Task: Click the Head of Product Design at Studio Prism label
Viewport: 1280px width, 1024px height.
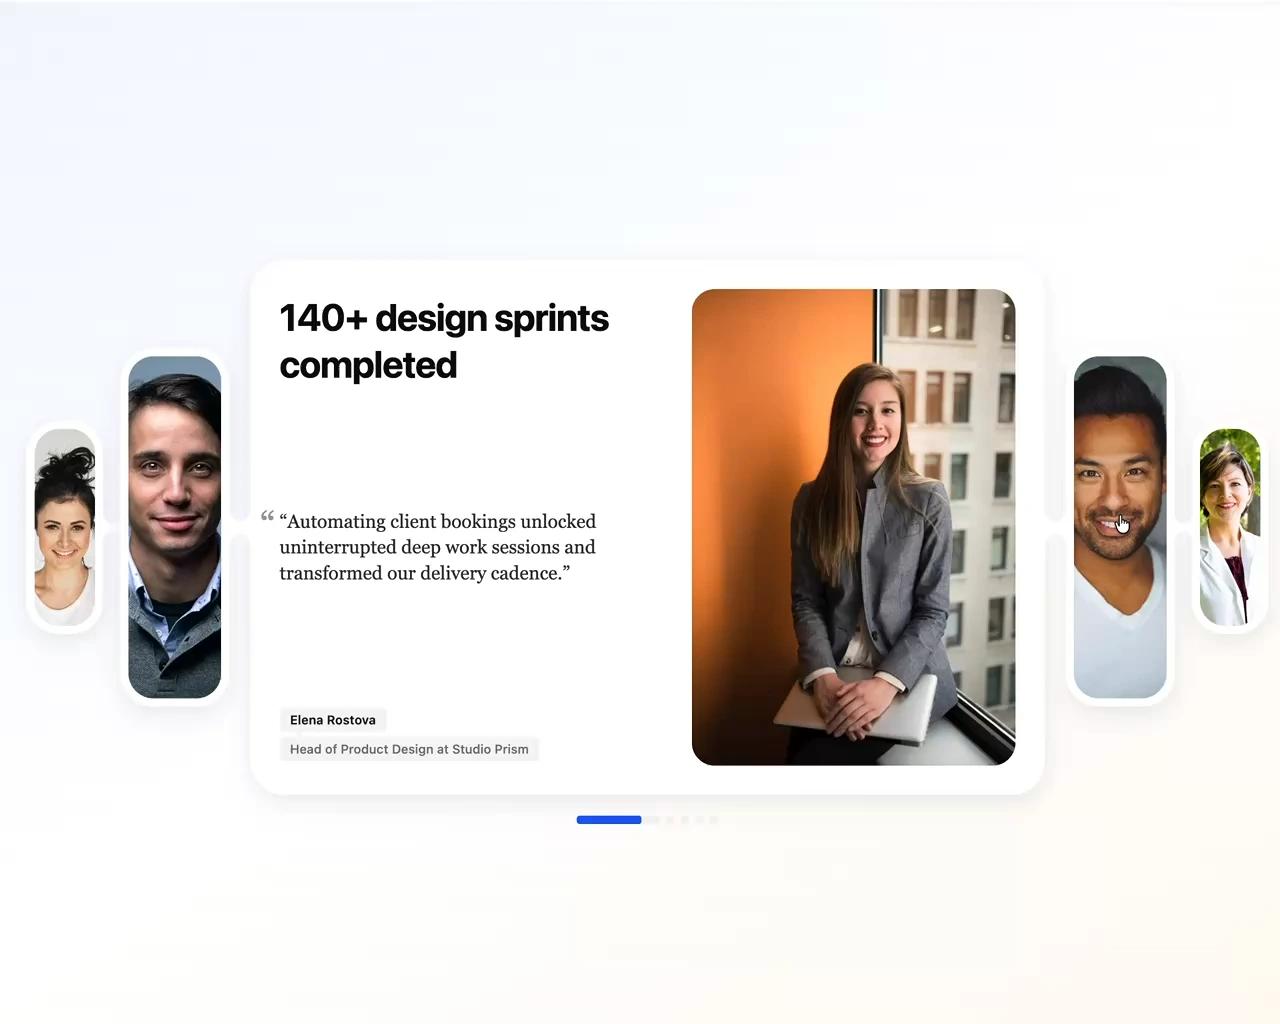Action: click(x=409, y=749)
